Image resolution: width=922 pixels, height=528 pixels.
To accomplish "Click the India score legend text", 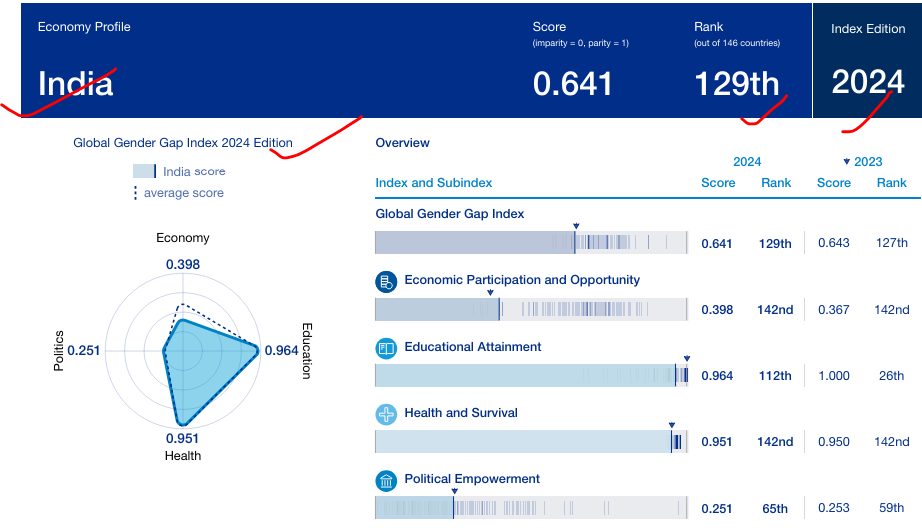I will 194,171.
